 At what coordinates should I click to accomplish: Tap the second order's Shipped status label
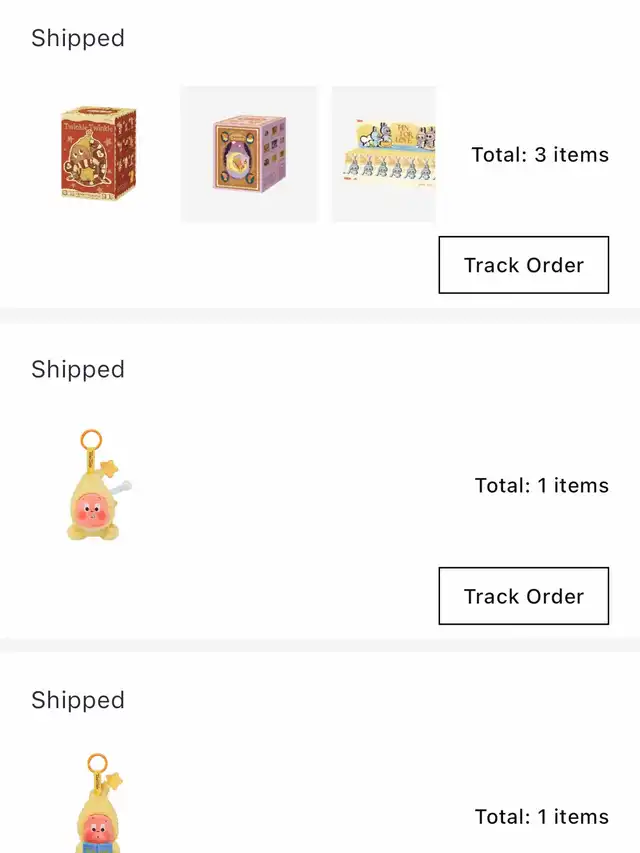(78, 369)
